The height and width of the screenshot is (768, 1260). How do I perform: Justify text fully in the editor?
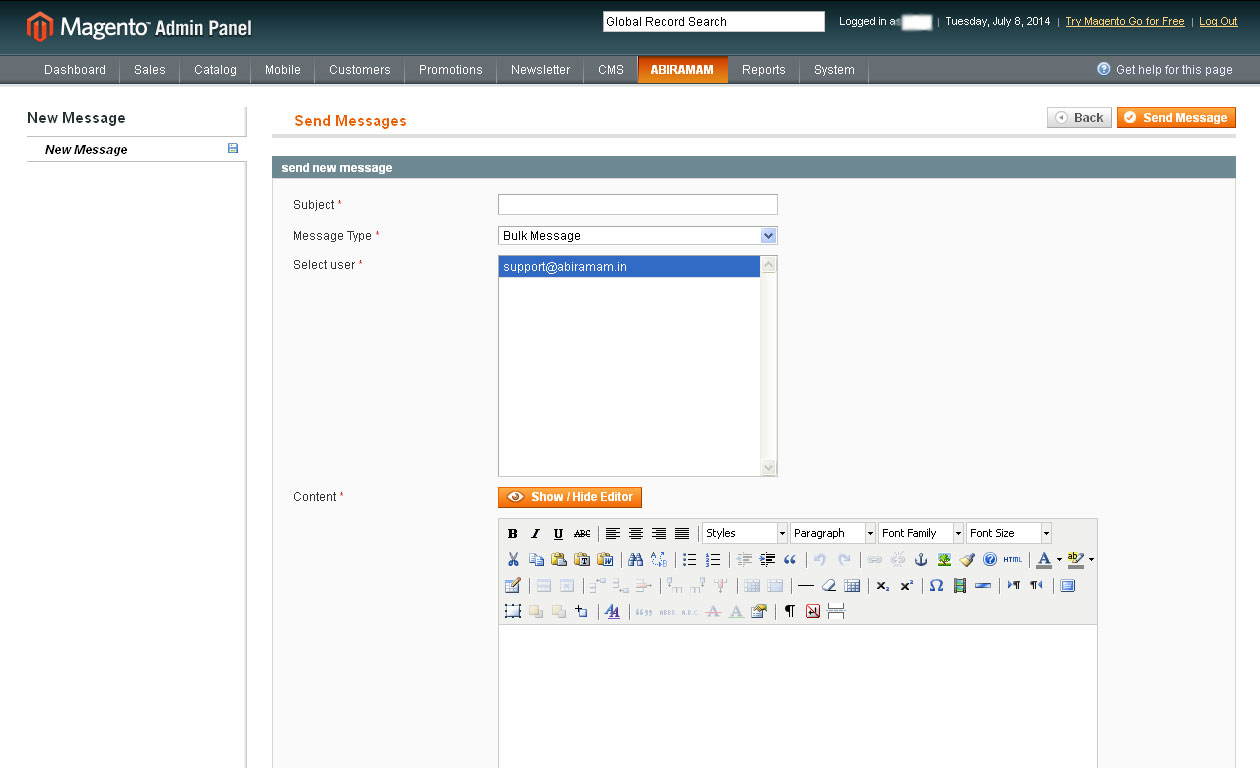(x=682, y=534)
